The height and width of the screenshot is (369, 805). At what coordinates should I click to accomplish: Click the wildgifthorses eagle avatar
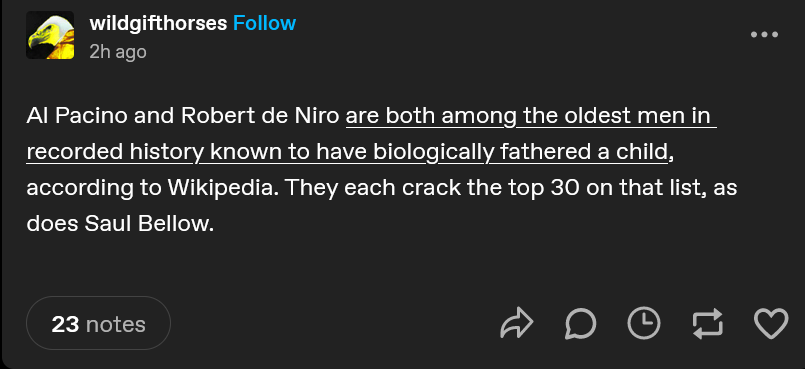click(x=50, y=35)
